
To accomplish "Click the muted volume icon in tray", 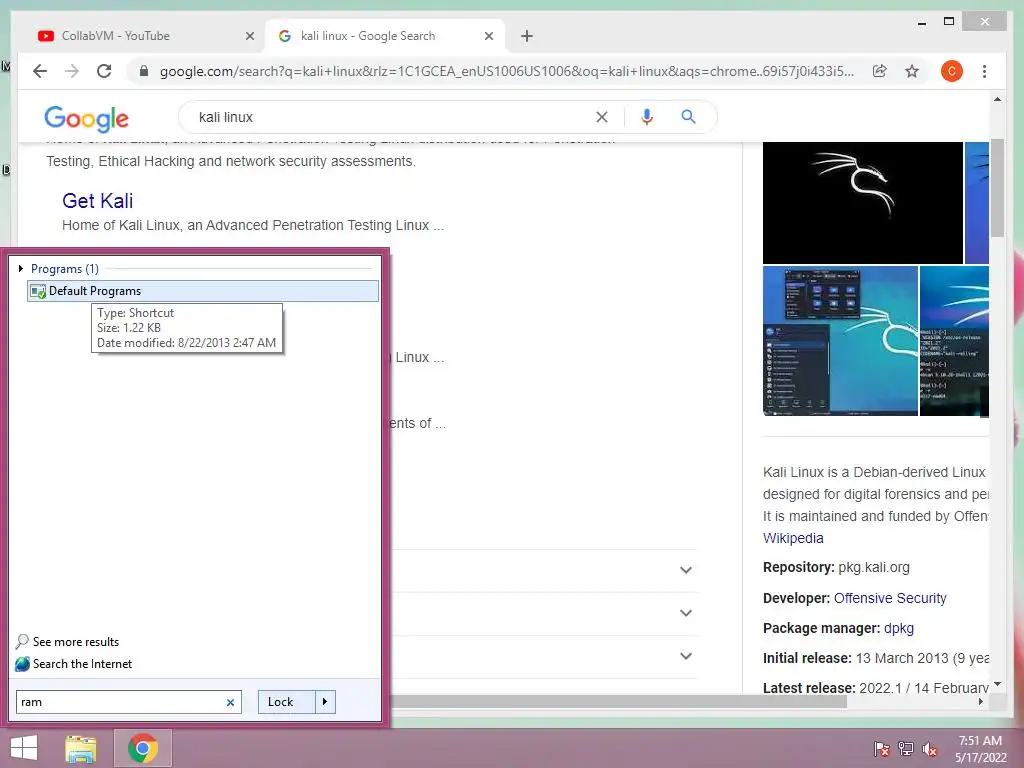I will (930, 749).
